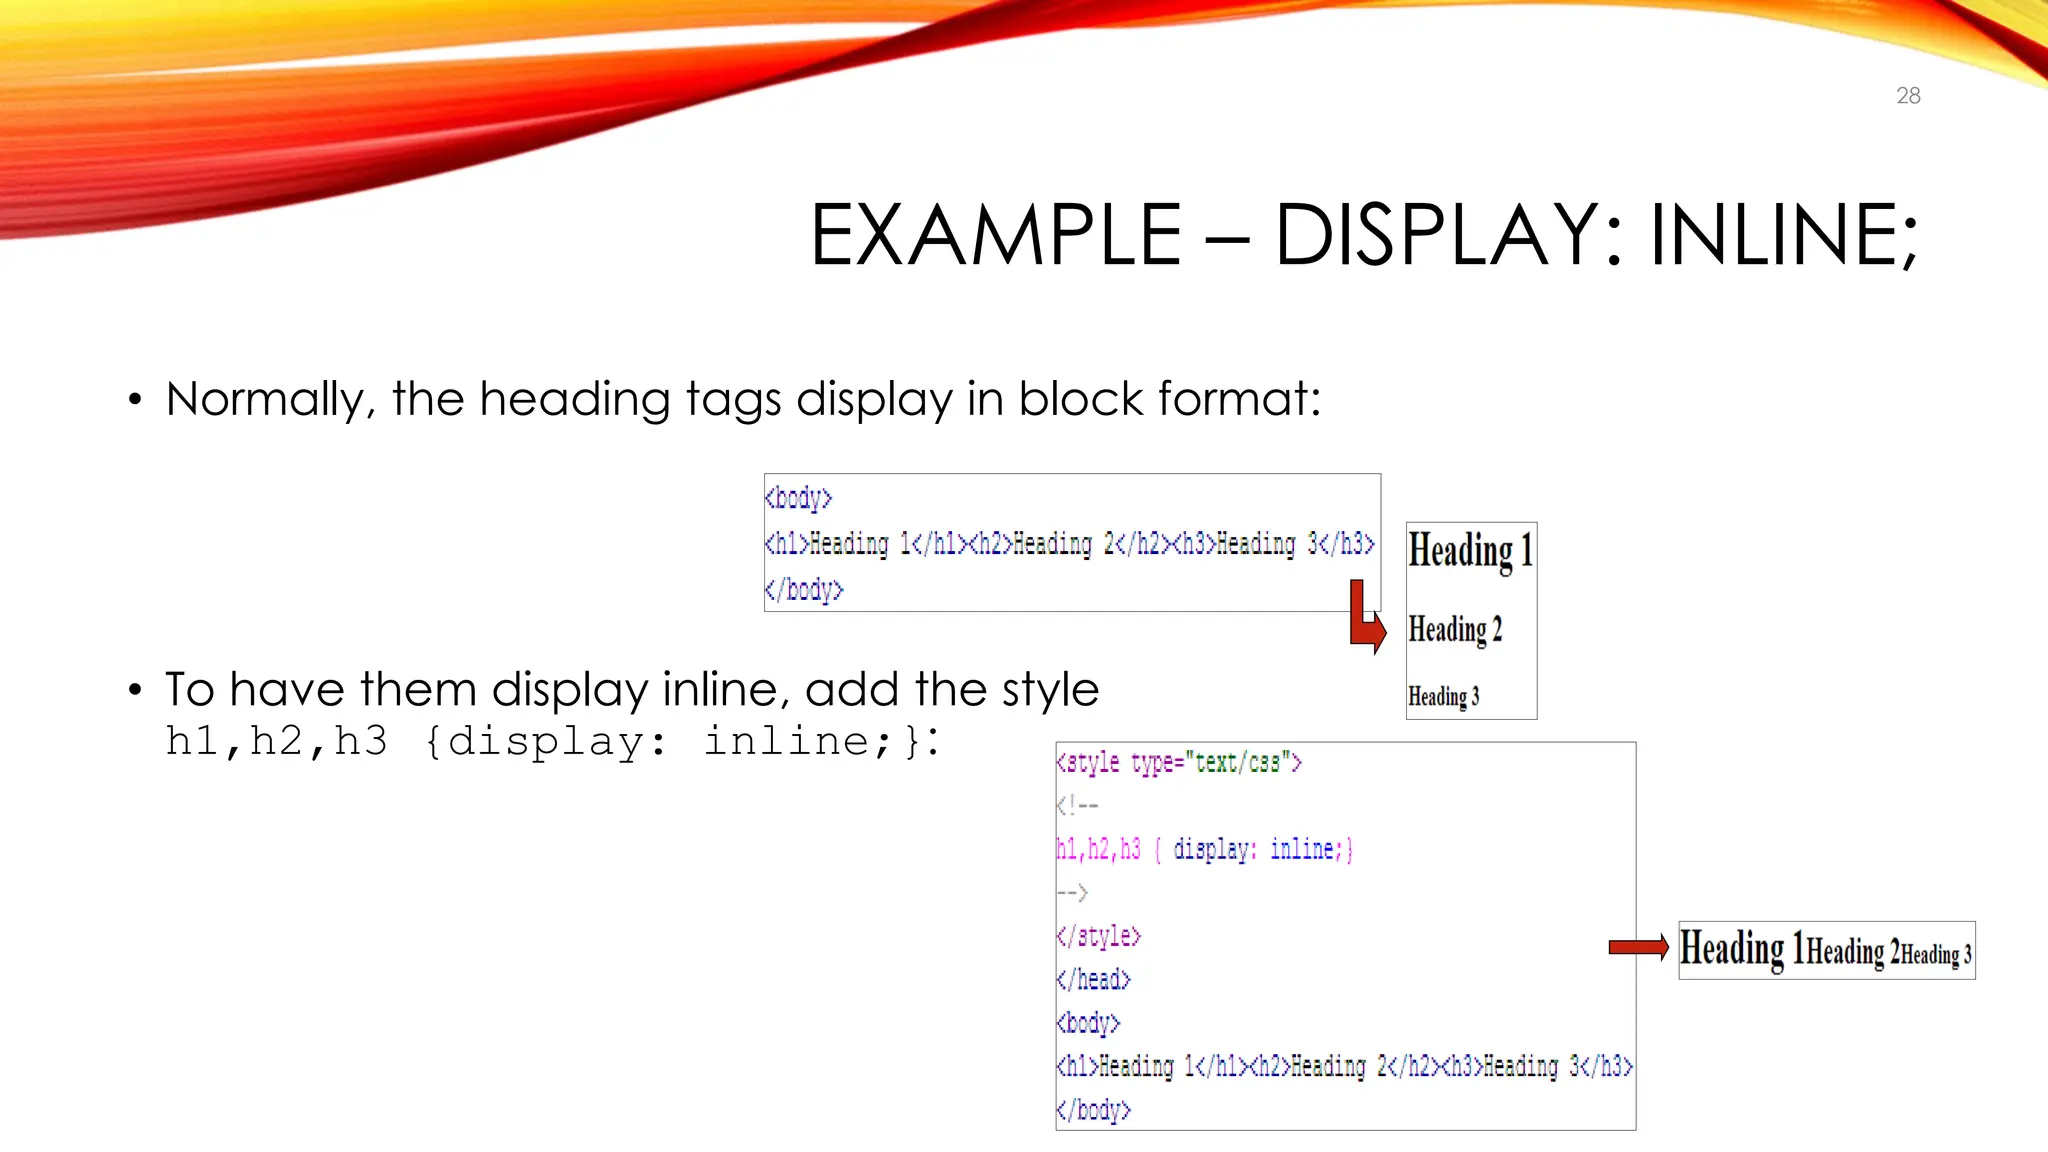
Task: Click the '<body>' line in the first code box
Action: [798, 498]
